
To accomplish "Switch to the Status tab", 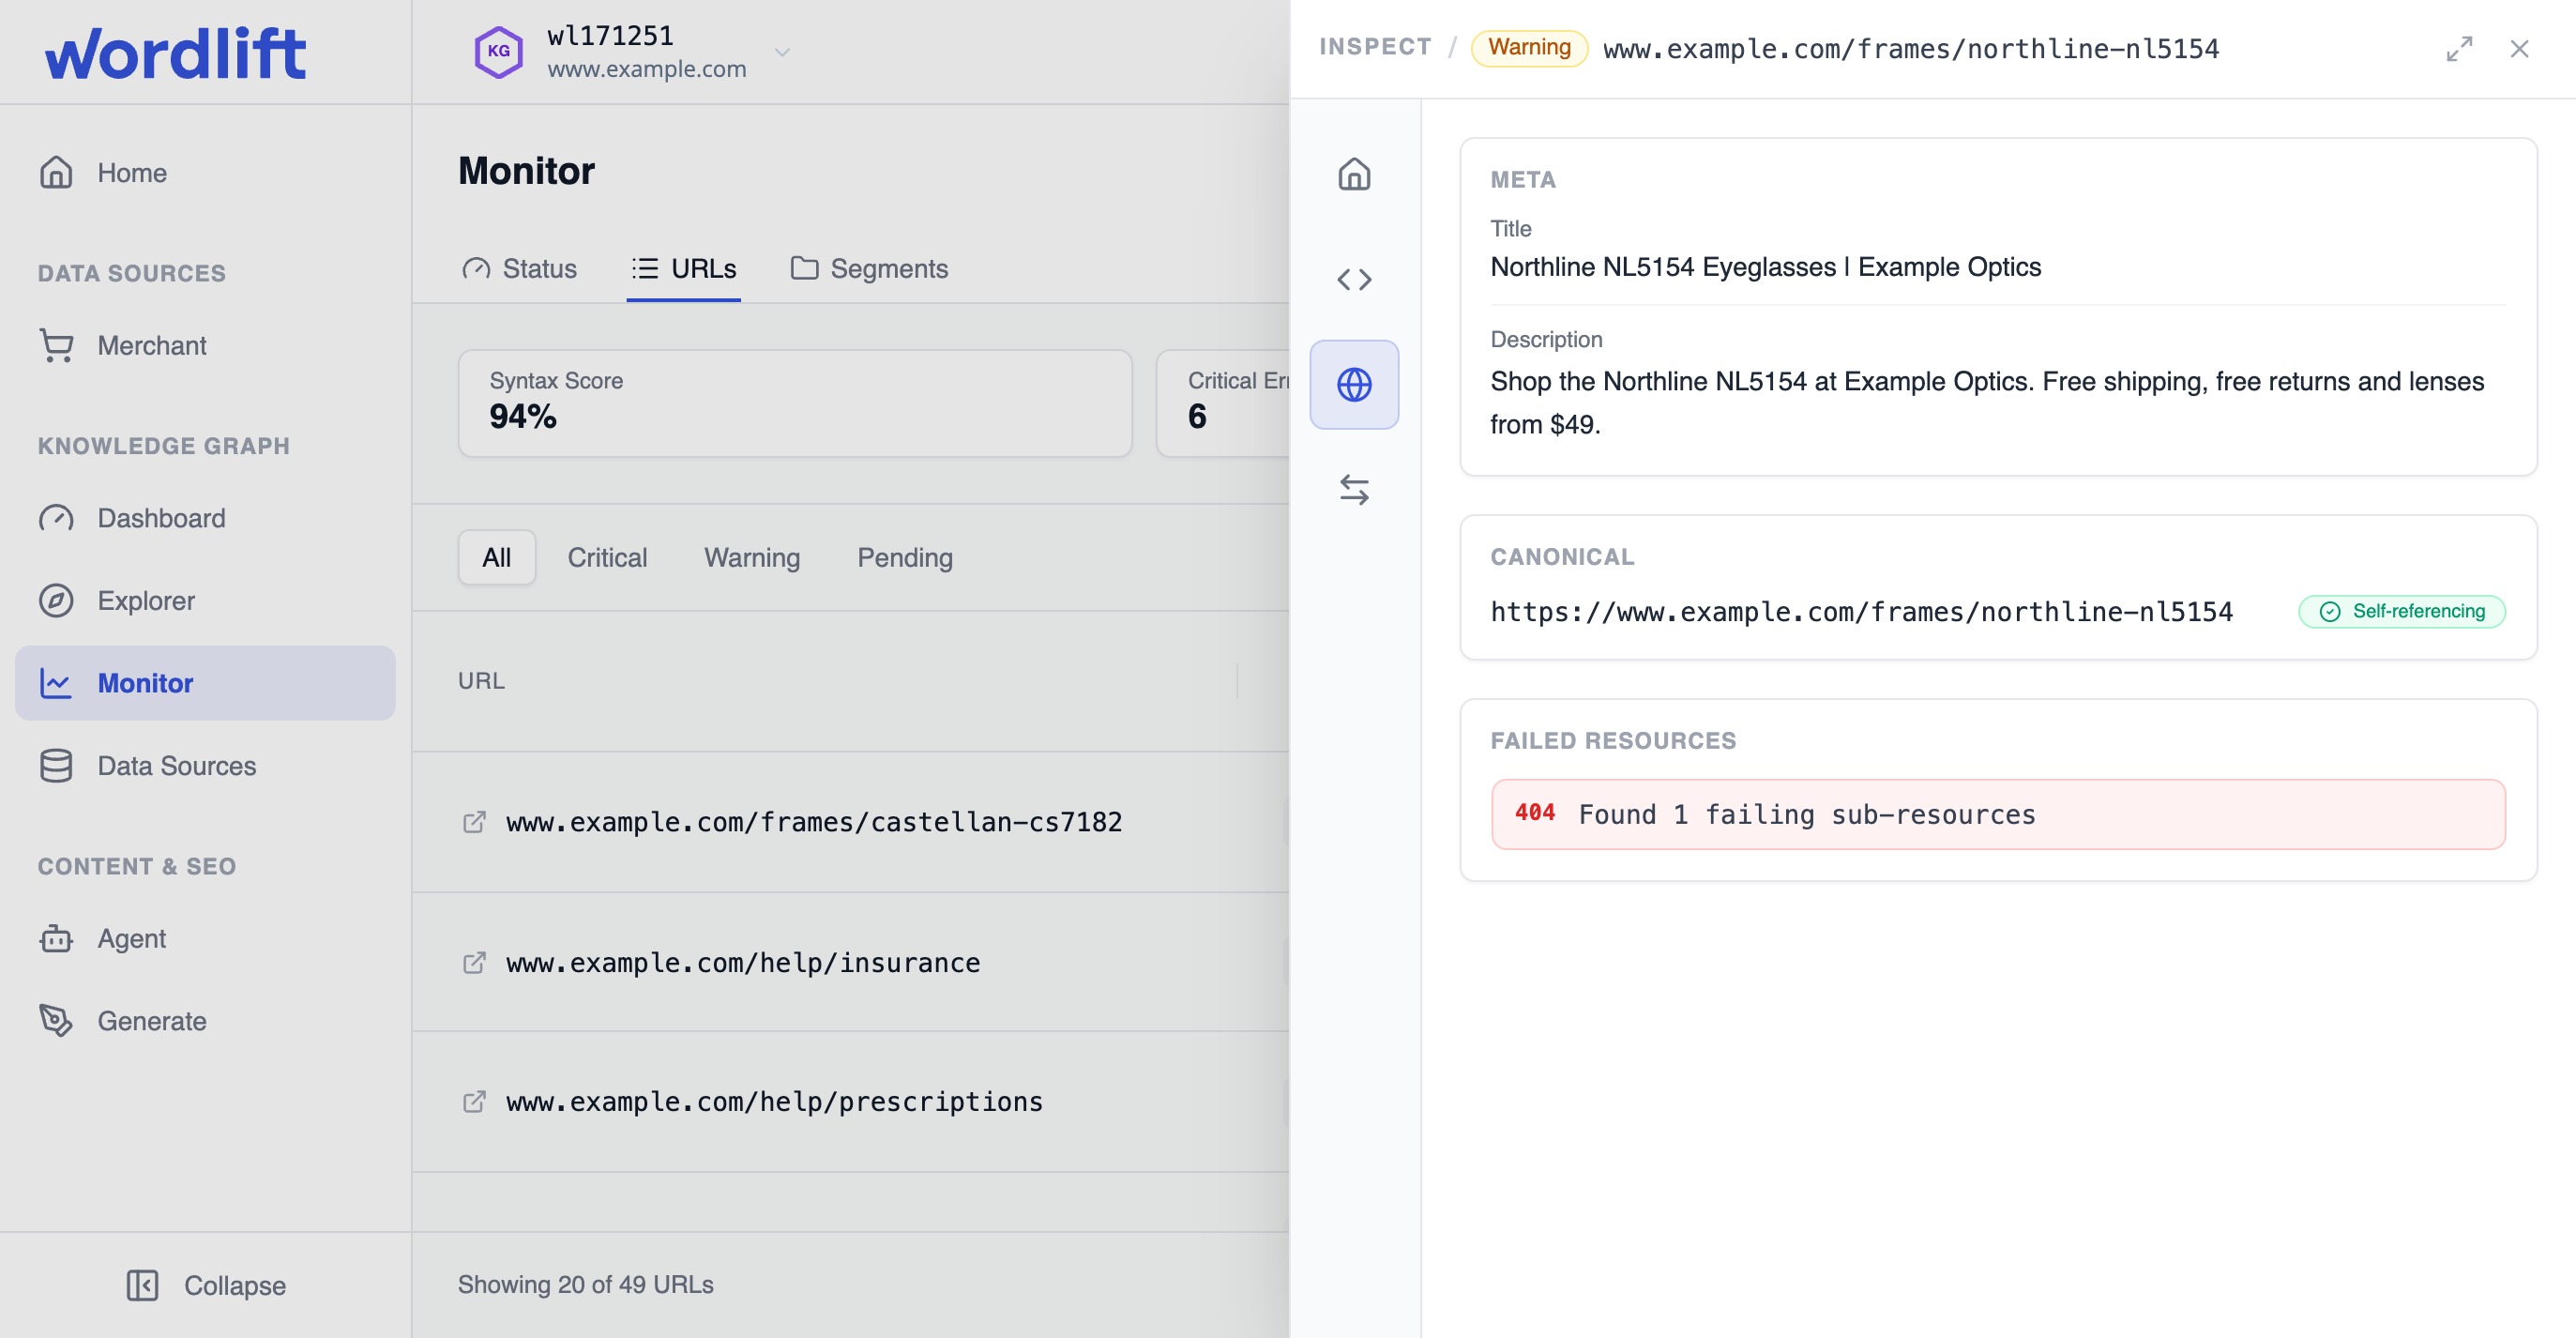I will coord(519,268).
